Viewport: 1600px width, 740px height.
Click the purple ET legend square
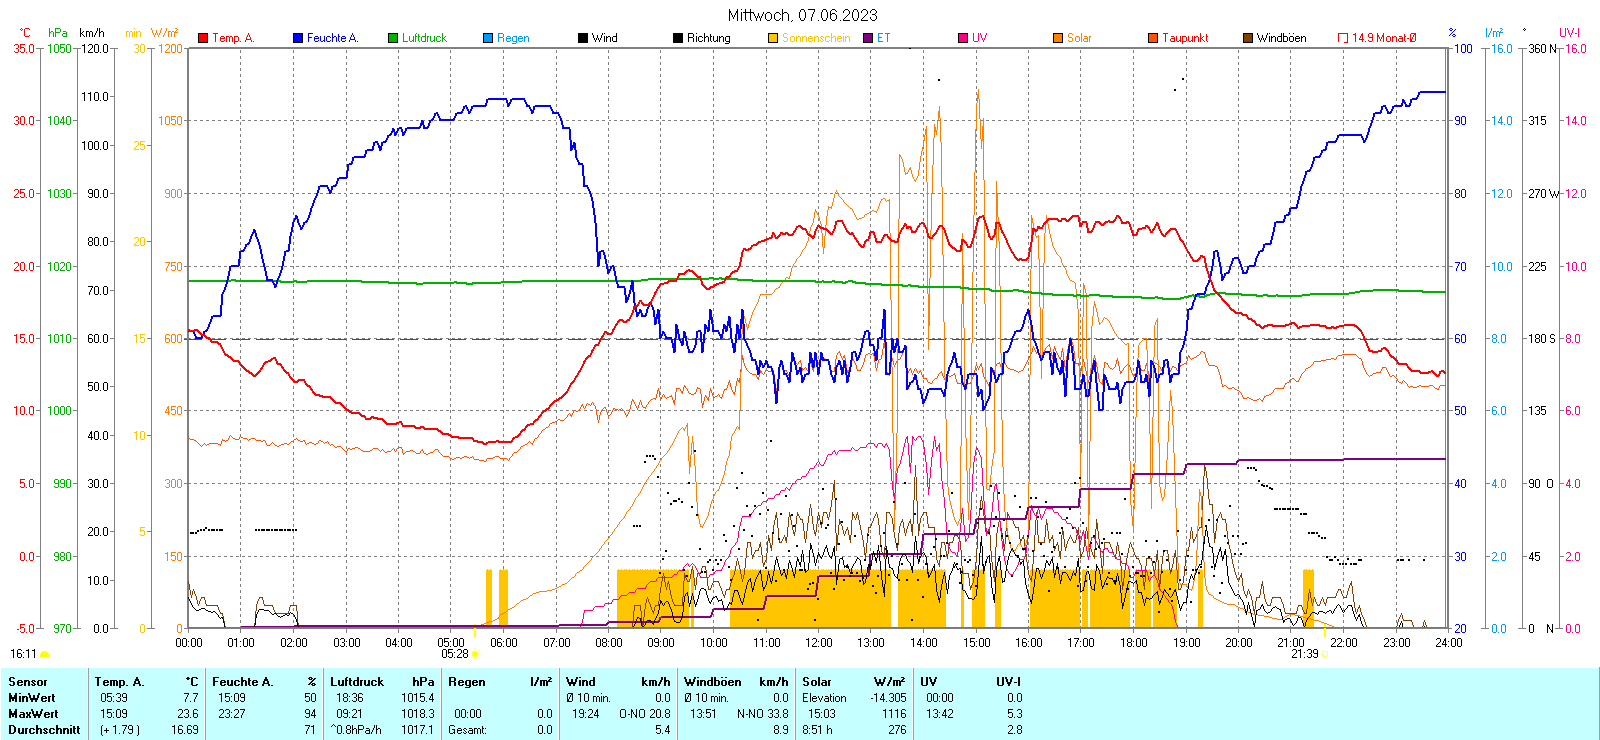[x=868, y=38]
